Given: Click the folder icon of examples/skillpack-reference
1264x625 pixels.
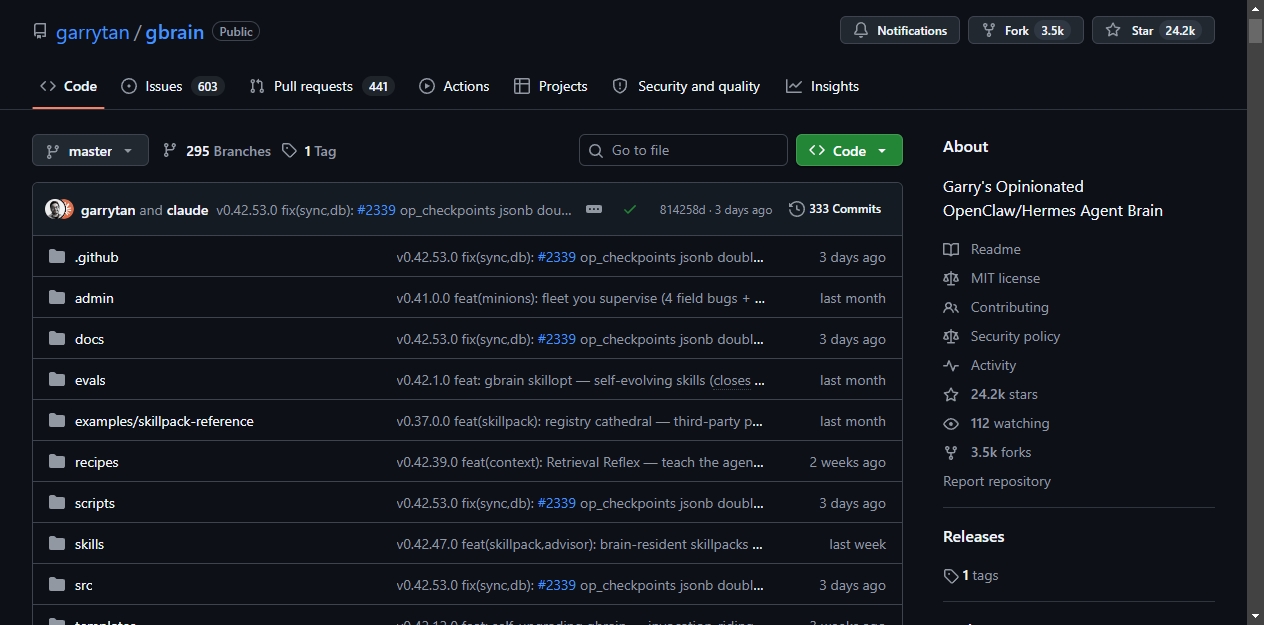Looking at the screenshot, I should (57, 421).
